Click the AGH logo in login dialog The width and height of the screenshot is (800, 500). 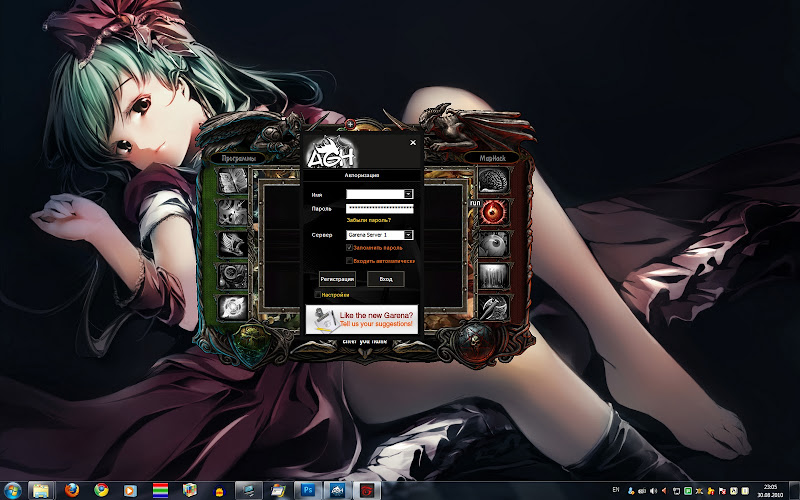point(331,152)
